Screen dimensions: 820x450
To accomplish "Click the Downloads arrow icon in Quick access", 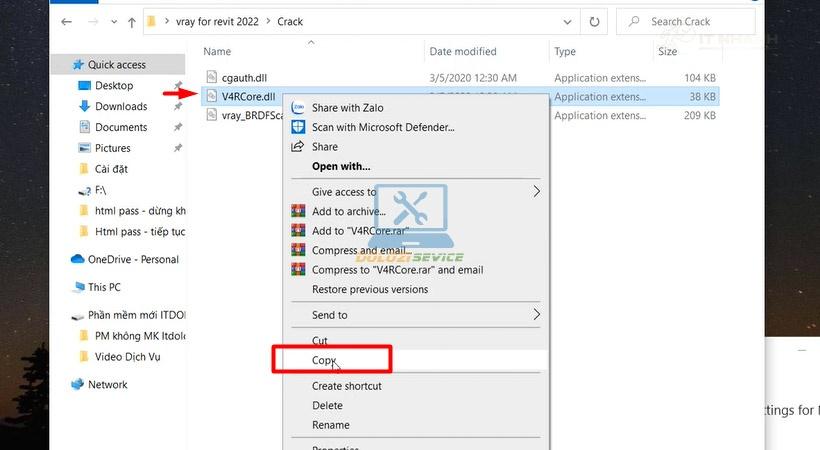I will pyautogui.click(x=84, y=106).
